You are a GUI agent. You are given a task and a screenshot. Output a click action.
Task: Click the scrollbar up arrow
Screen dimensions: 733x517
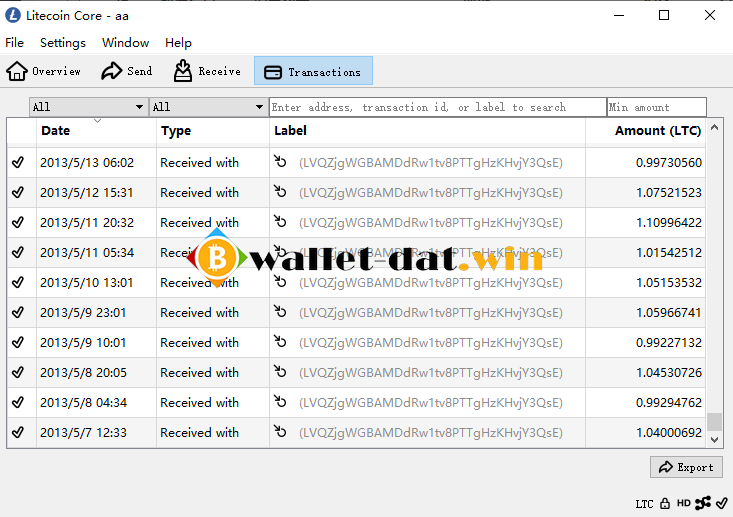point(714,127)
